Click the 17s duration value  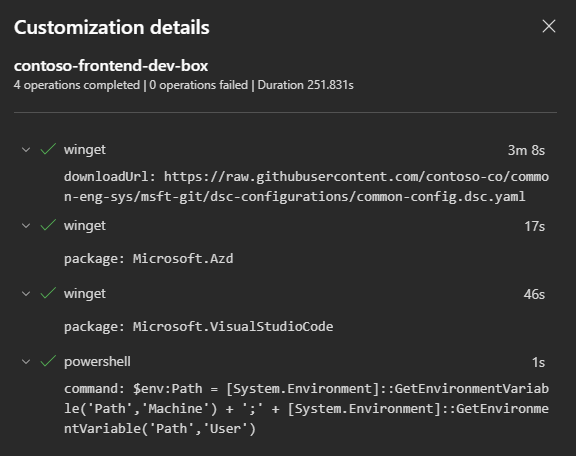click(x=534, y=226)
